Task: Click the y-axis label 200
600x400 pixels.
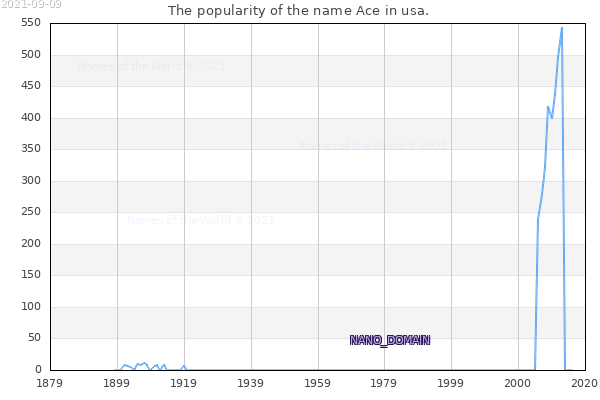Action: [x=31, y=243]
